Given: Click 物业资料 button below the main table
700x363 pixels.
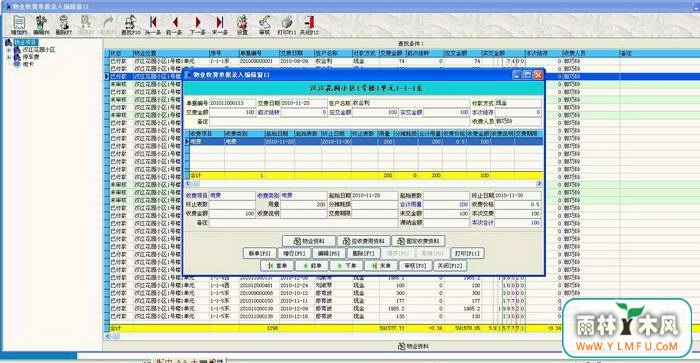Looking at the screenshot, I should coord(413,346).
